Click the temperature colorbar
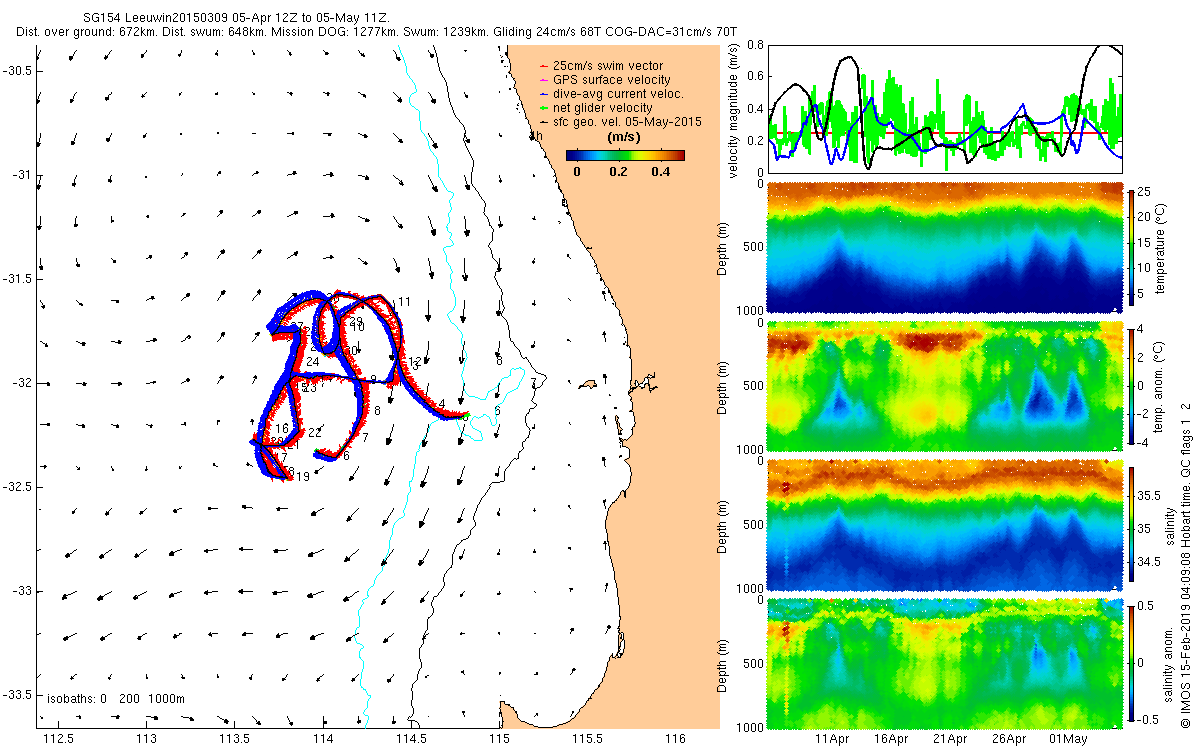The height and width of the screenshot is (750, 1200). point(1132,248)
